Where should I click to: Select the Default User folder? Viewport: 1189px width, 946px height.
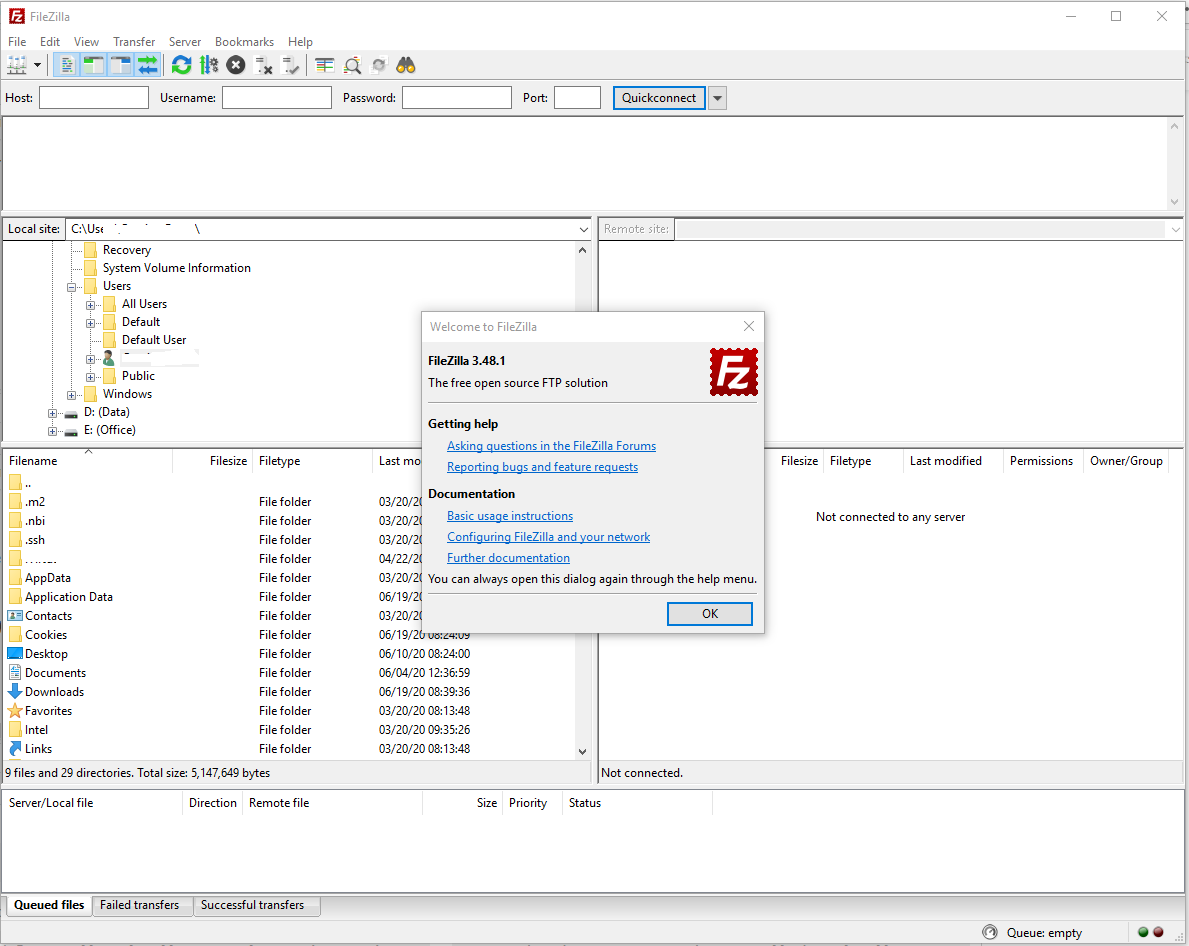click(x=154, y=340)
